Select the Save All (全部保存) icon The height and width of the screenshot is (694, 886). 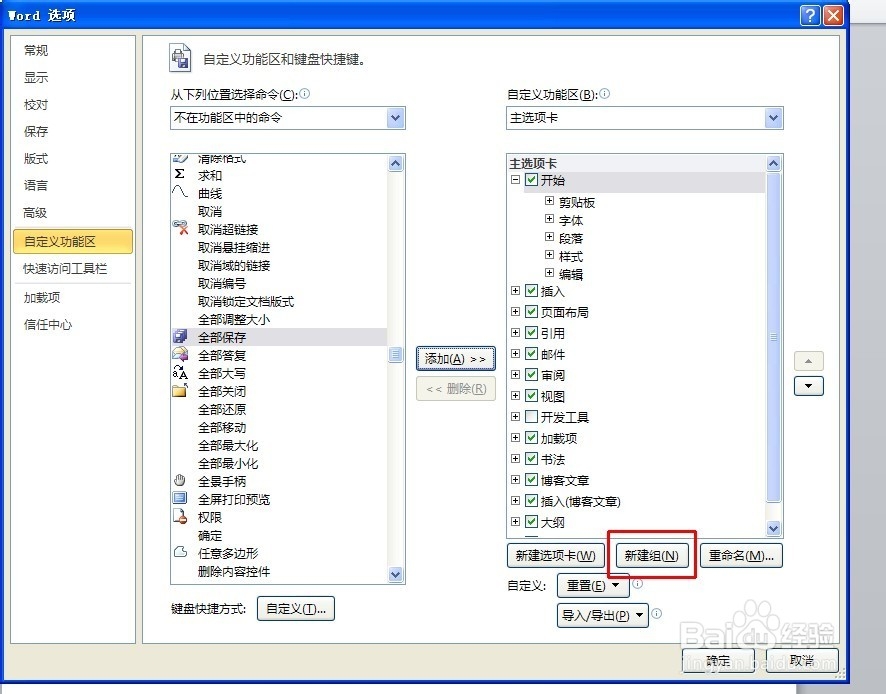click(180, 336)
